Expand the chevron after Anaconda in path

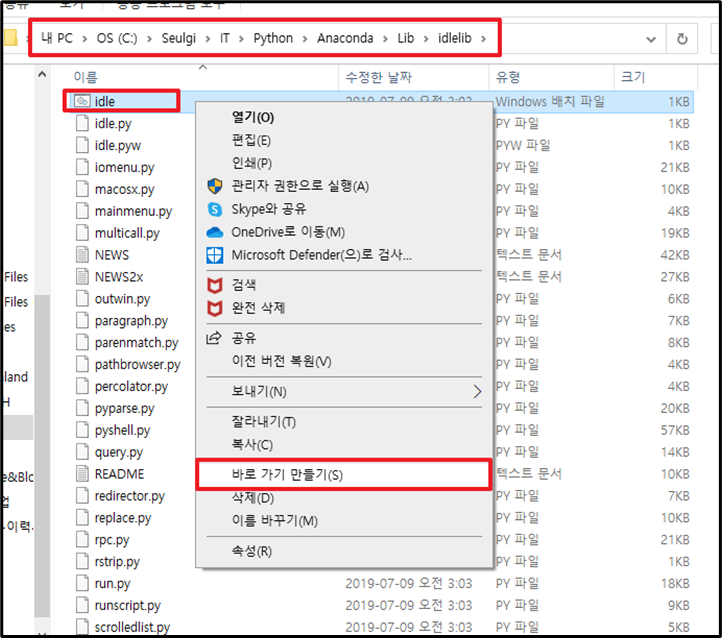385,39
